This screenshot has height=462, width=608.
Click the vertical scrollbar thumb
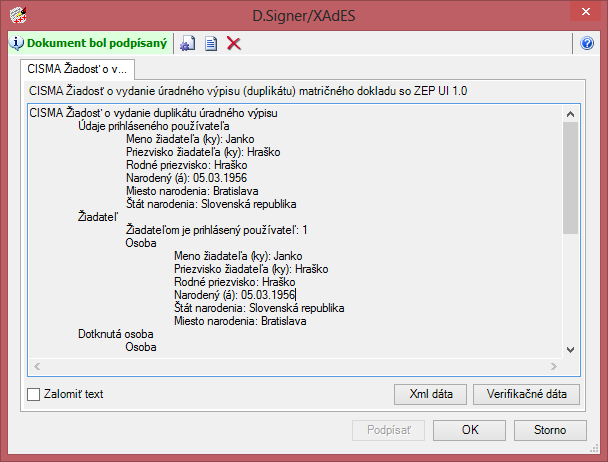tap(570, 178)
